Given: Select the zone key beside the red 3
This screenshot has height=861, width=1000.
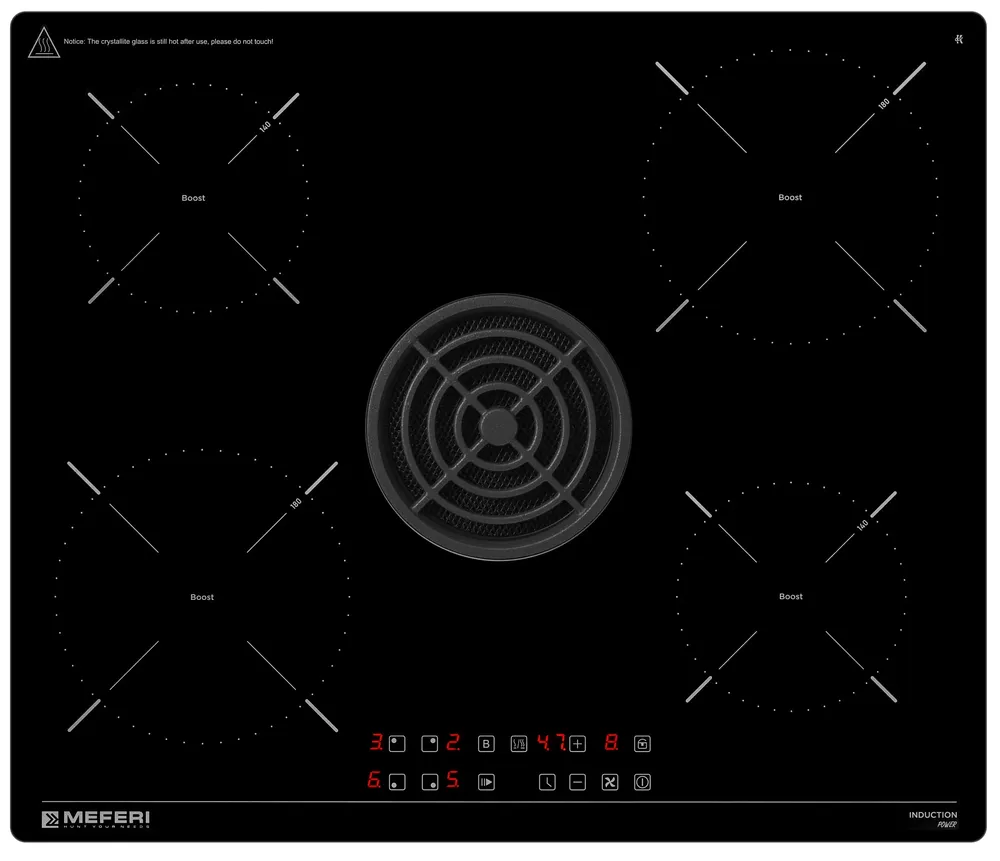Looking at the screenshot, I should click(x=397, y=743).
